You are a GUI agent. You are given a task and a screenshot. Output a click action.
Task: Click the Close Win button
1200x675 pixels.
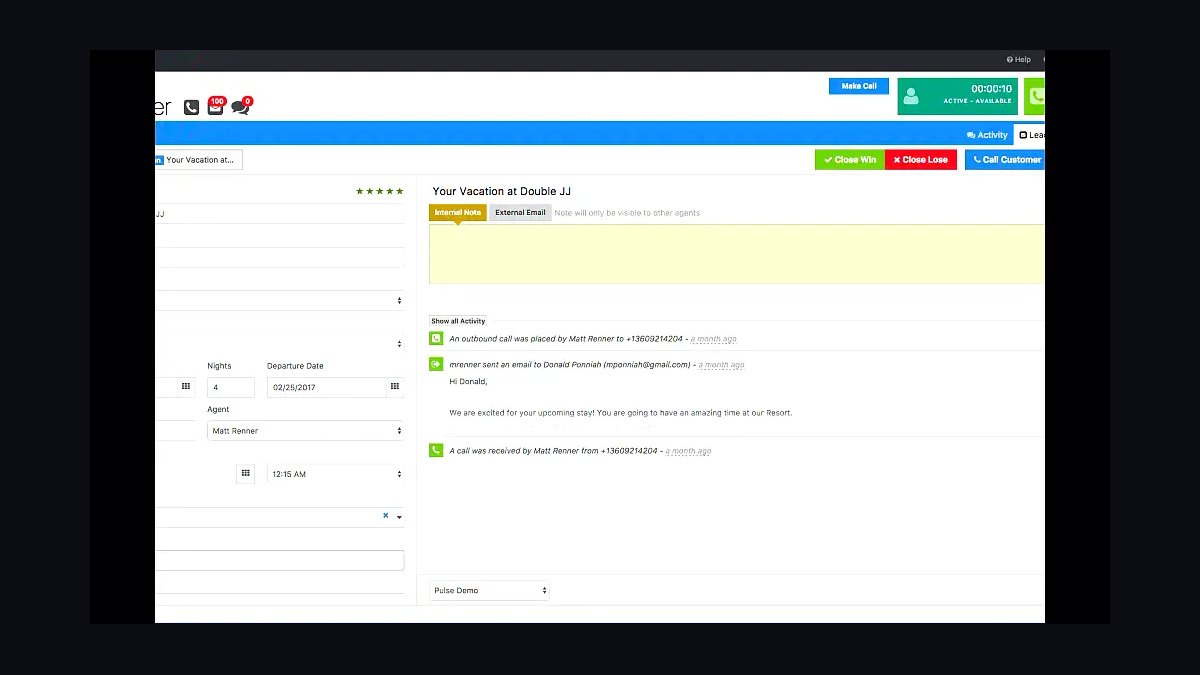[850, 160]
